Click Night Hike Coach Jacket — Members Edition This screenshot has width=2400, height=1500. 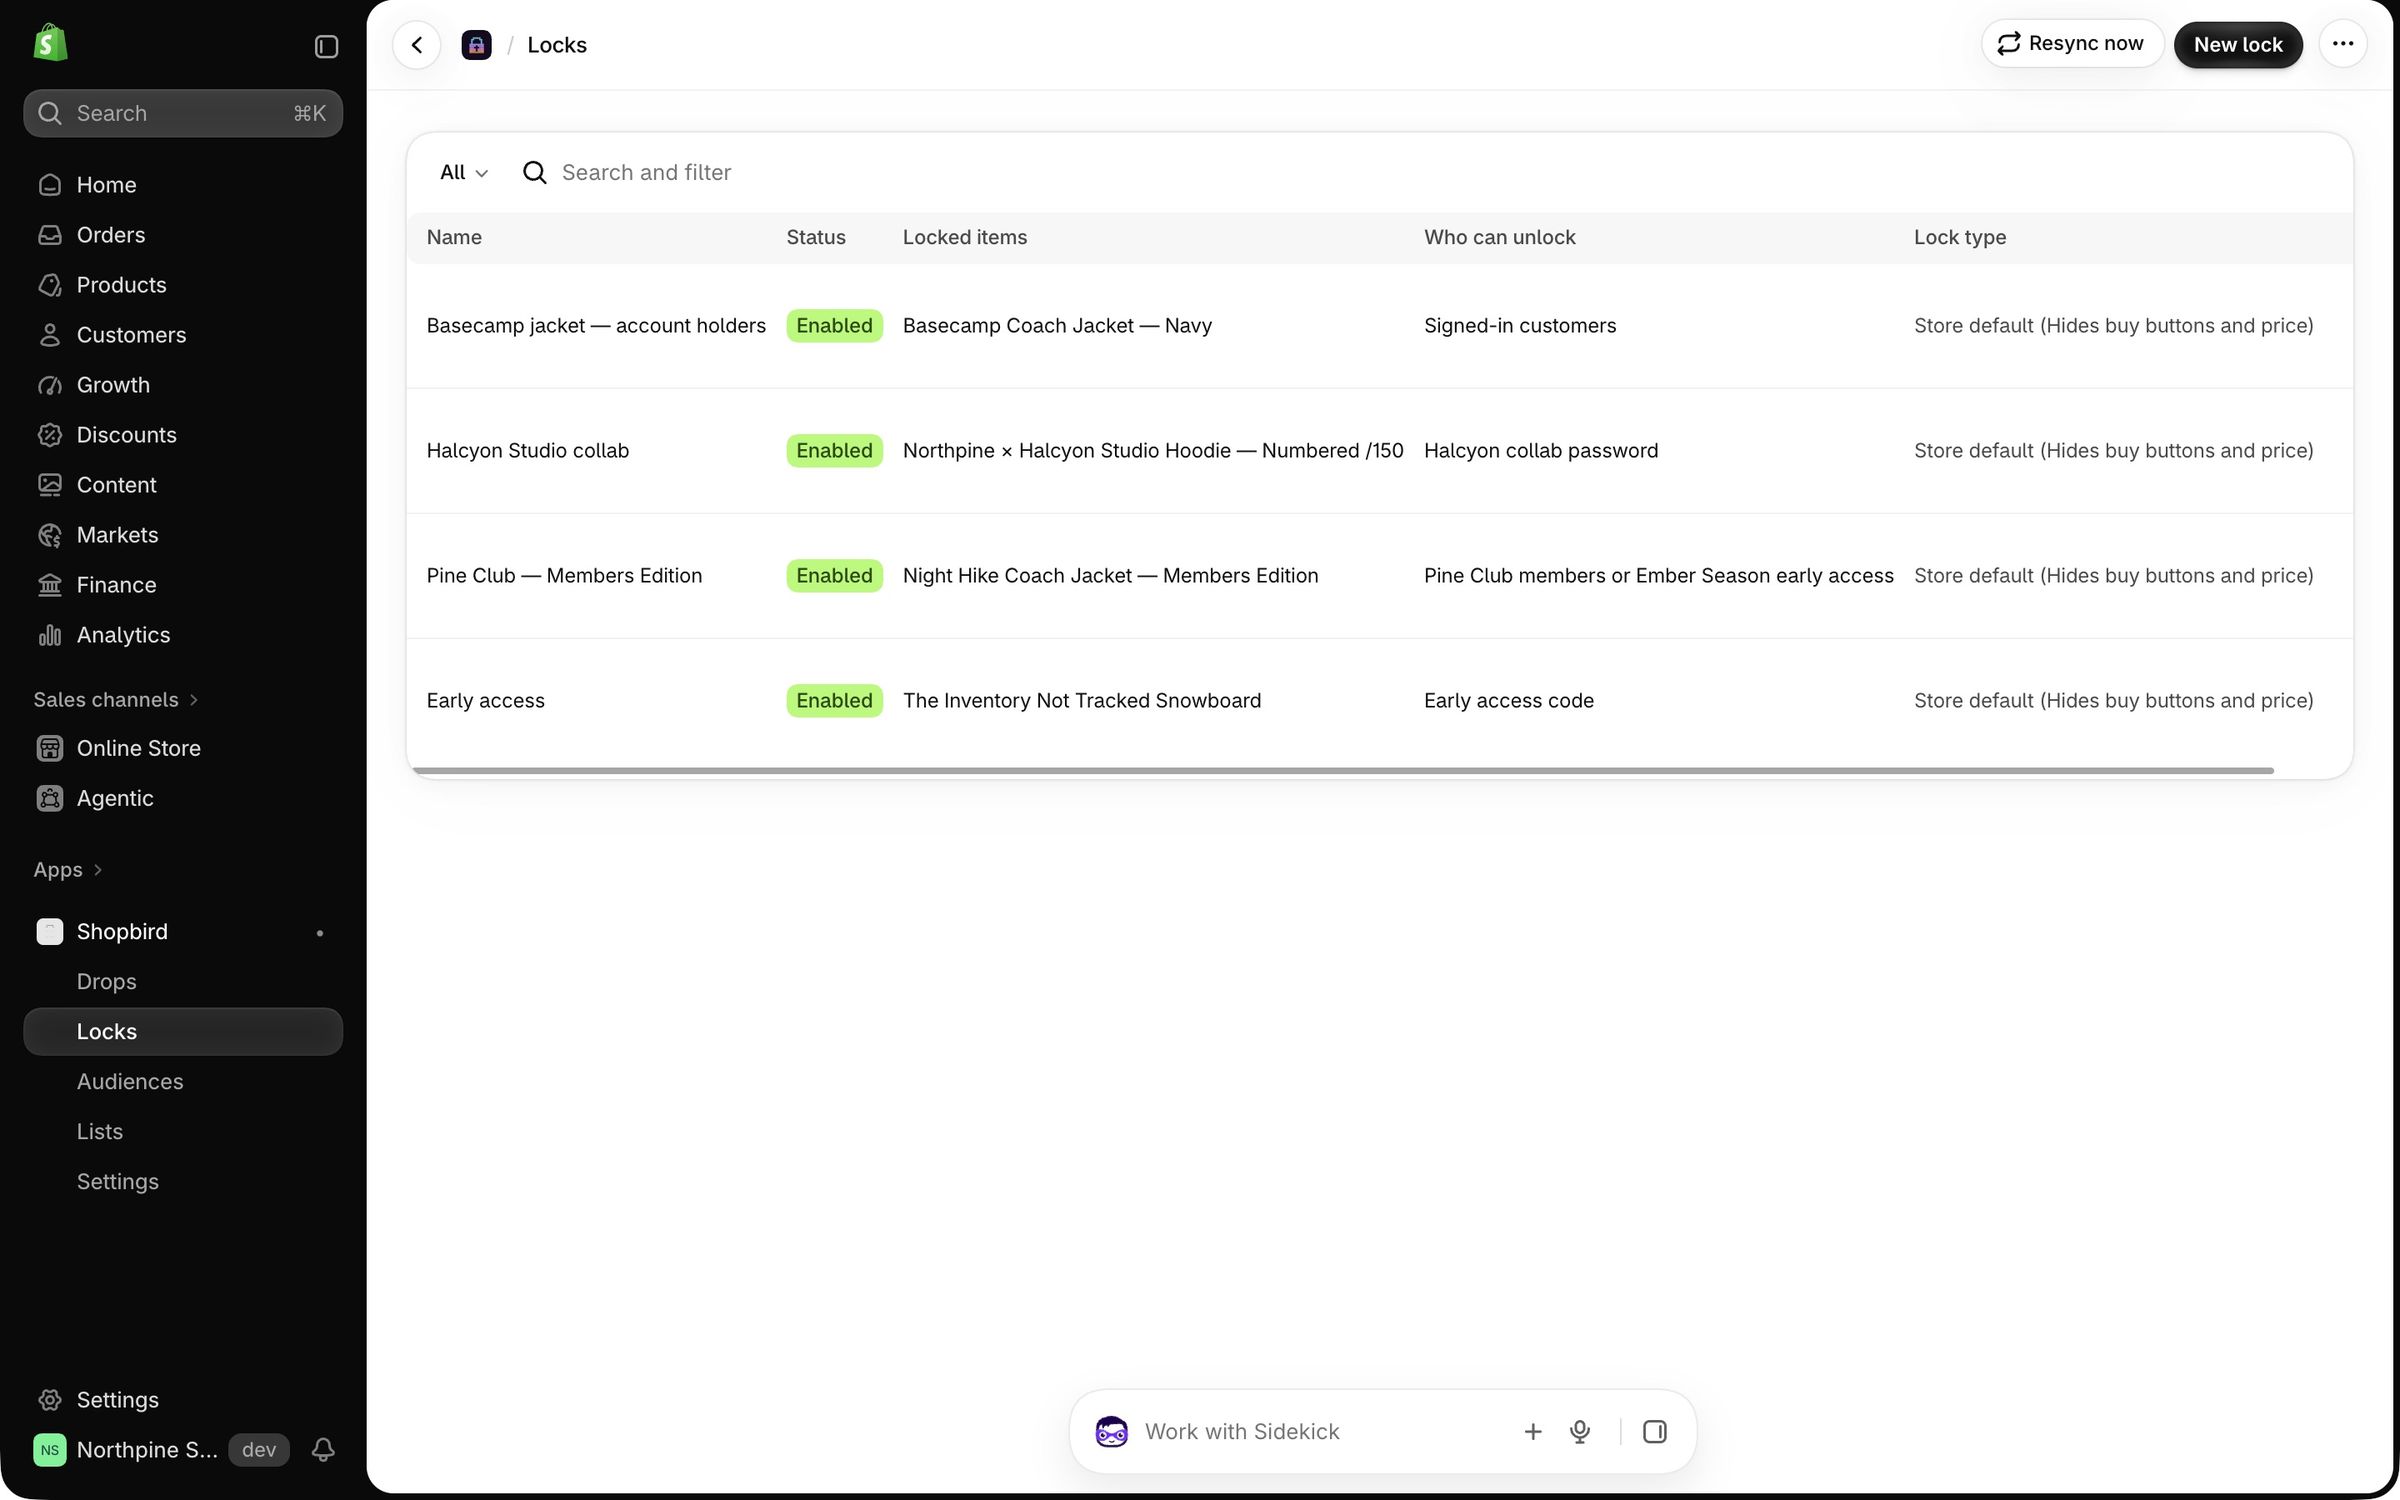point(1110,576)
